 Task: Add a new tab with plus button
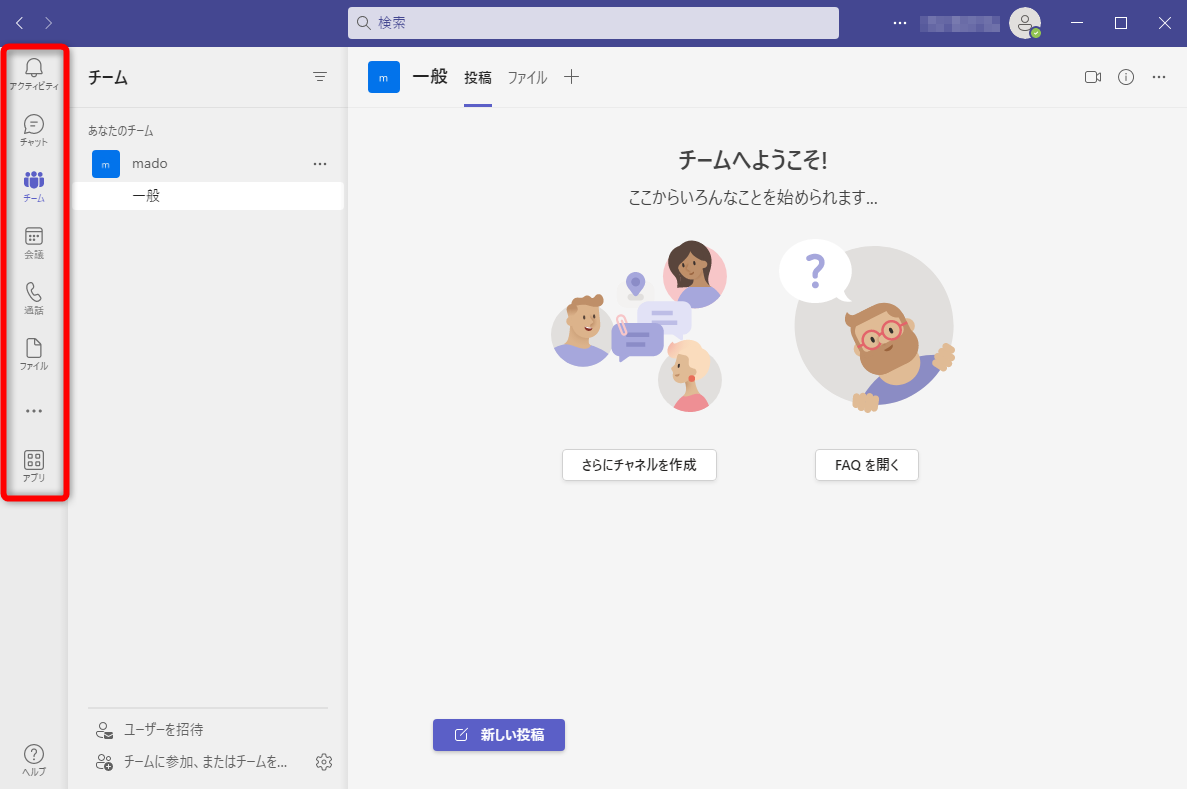571,76
